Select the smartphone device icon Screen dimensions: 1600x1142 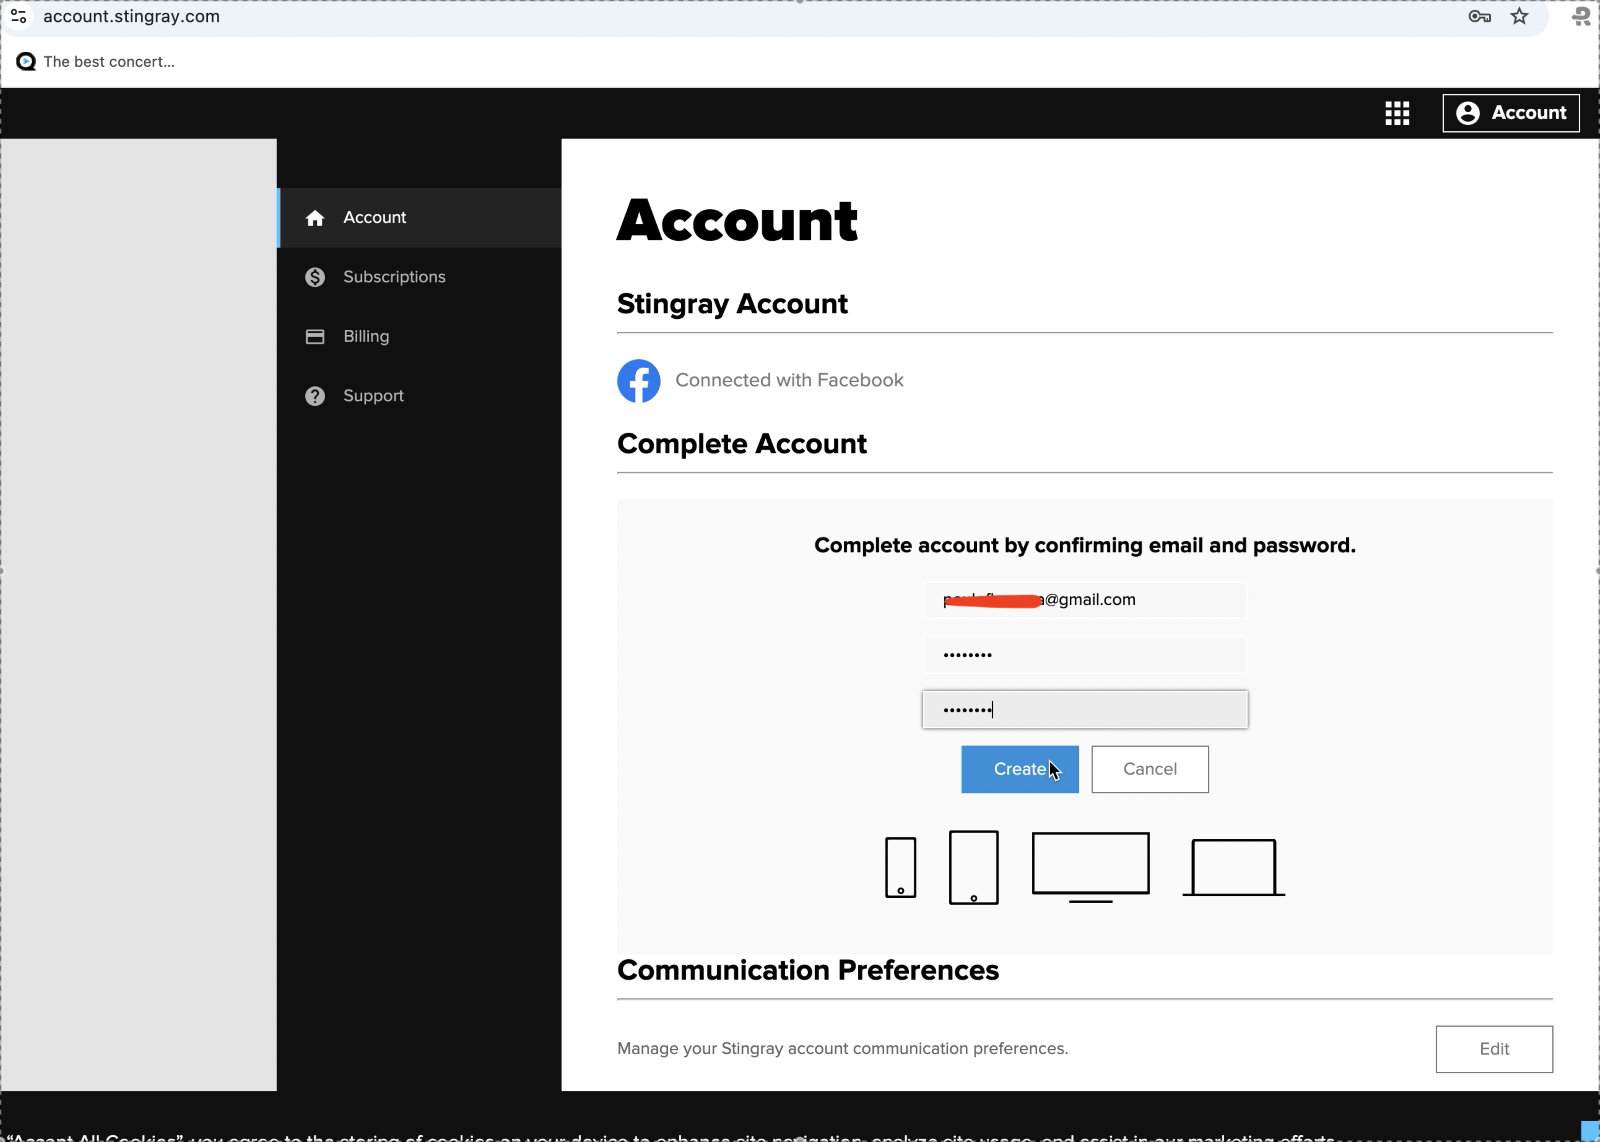[899, 866]
